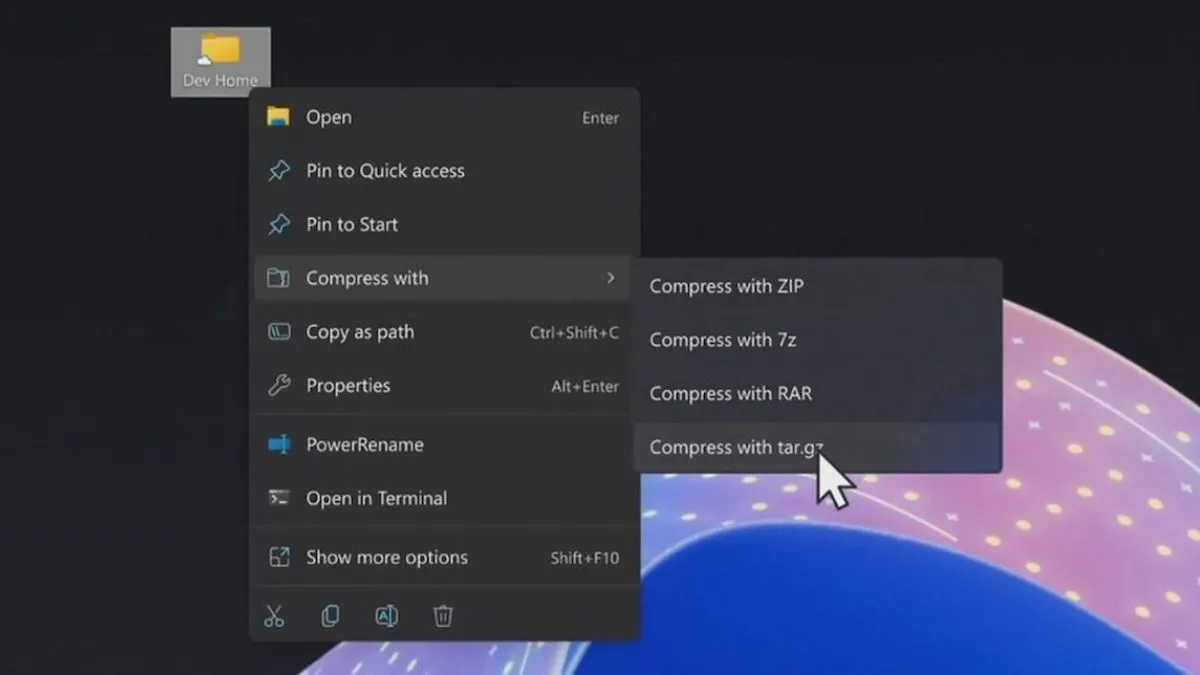This screenshot has height=675, width=1200.
Task: Click the Open in Terminal icon
Action: click(280, 498)
